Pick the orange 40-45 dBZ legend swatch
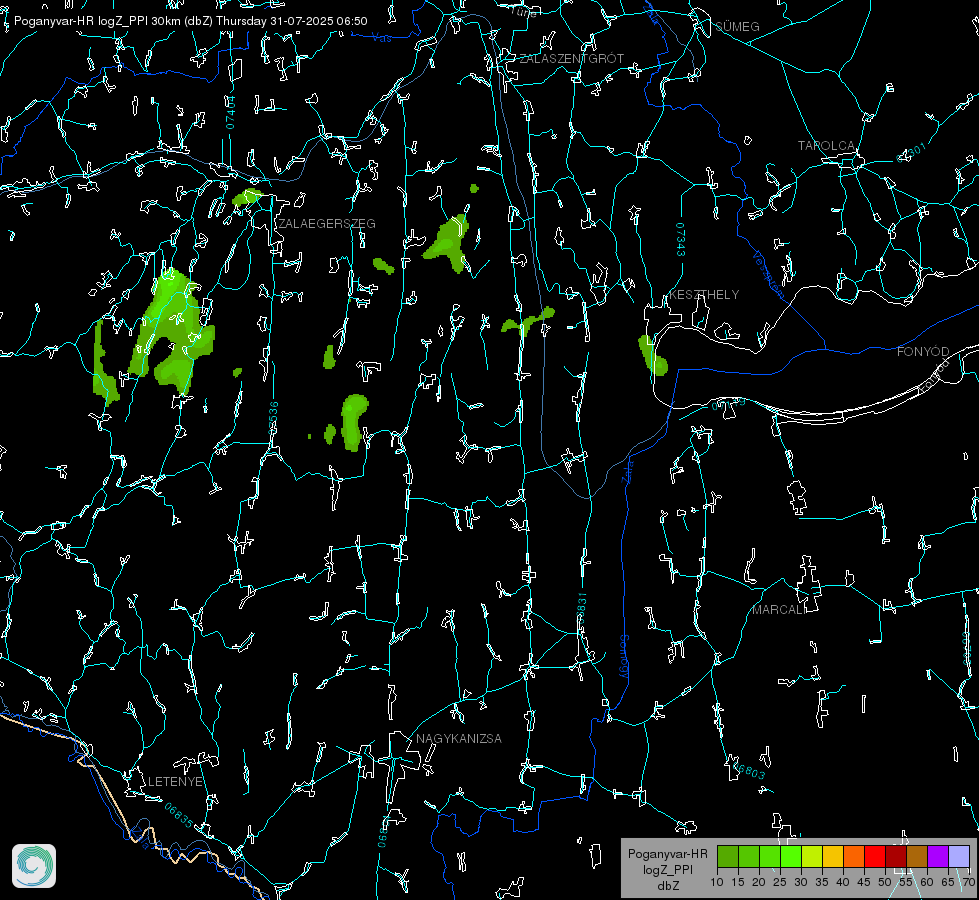The height and width of the screenshot is (900, 979). 854,856
